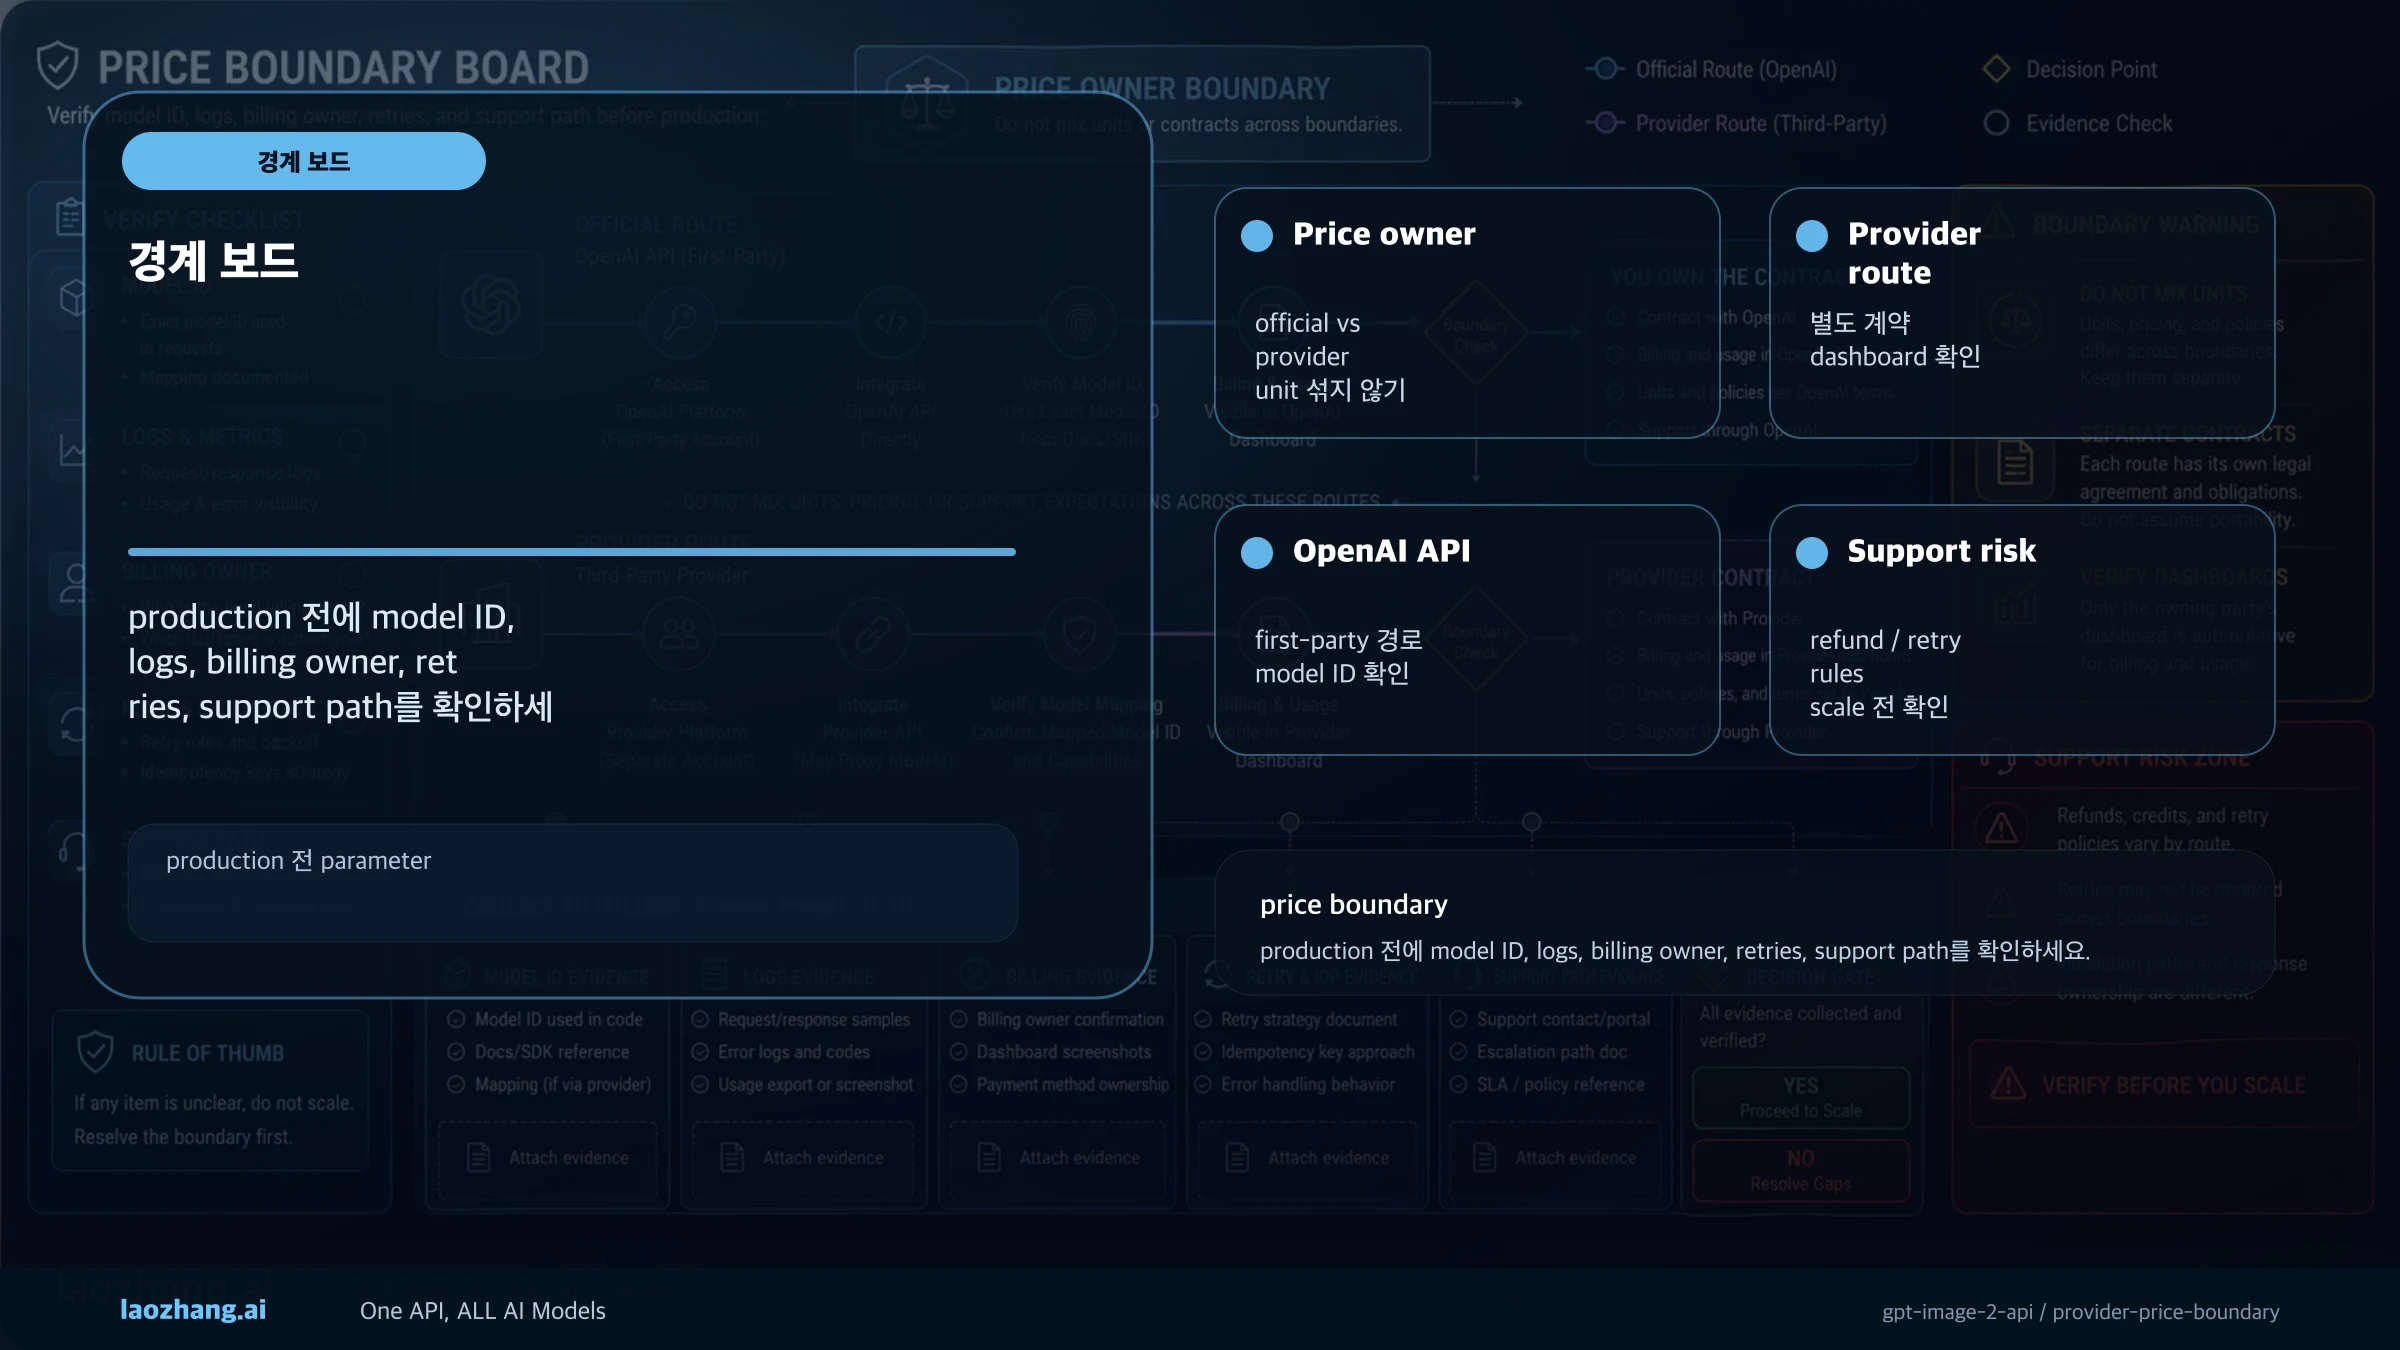Click the Price Owner Boundary heading
Image resolution: width=2400 pixels, height=1350 pixels.
(x=1162, y=89)
